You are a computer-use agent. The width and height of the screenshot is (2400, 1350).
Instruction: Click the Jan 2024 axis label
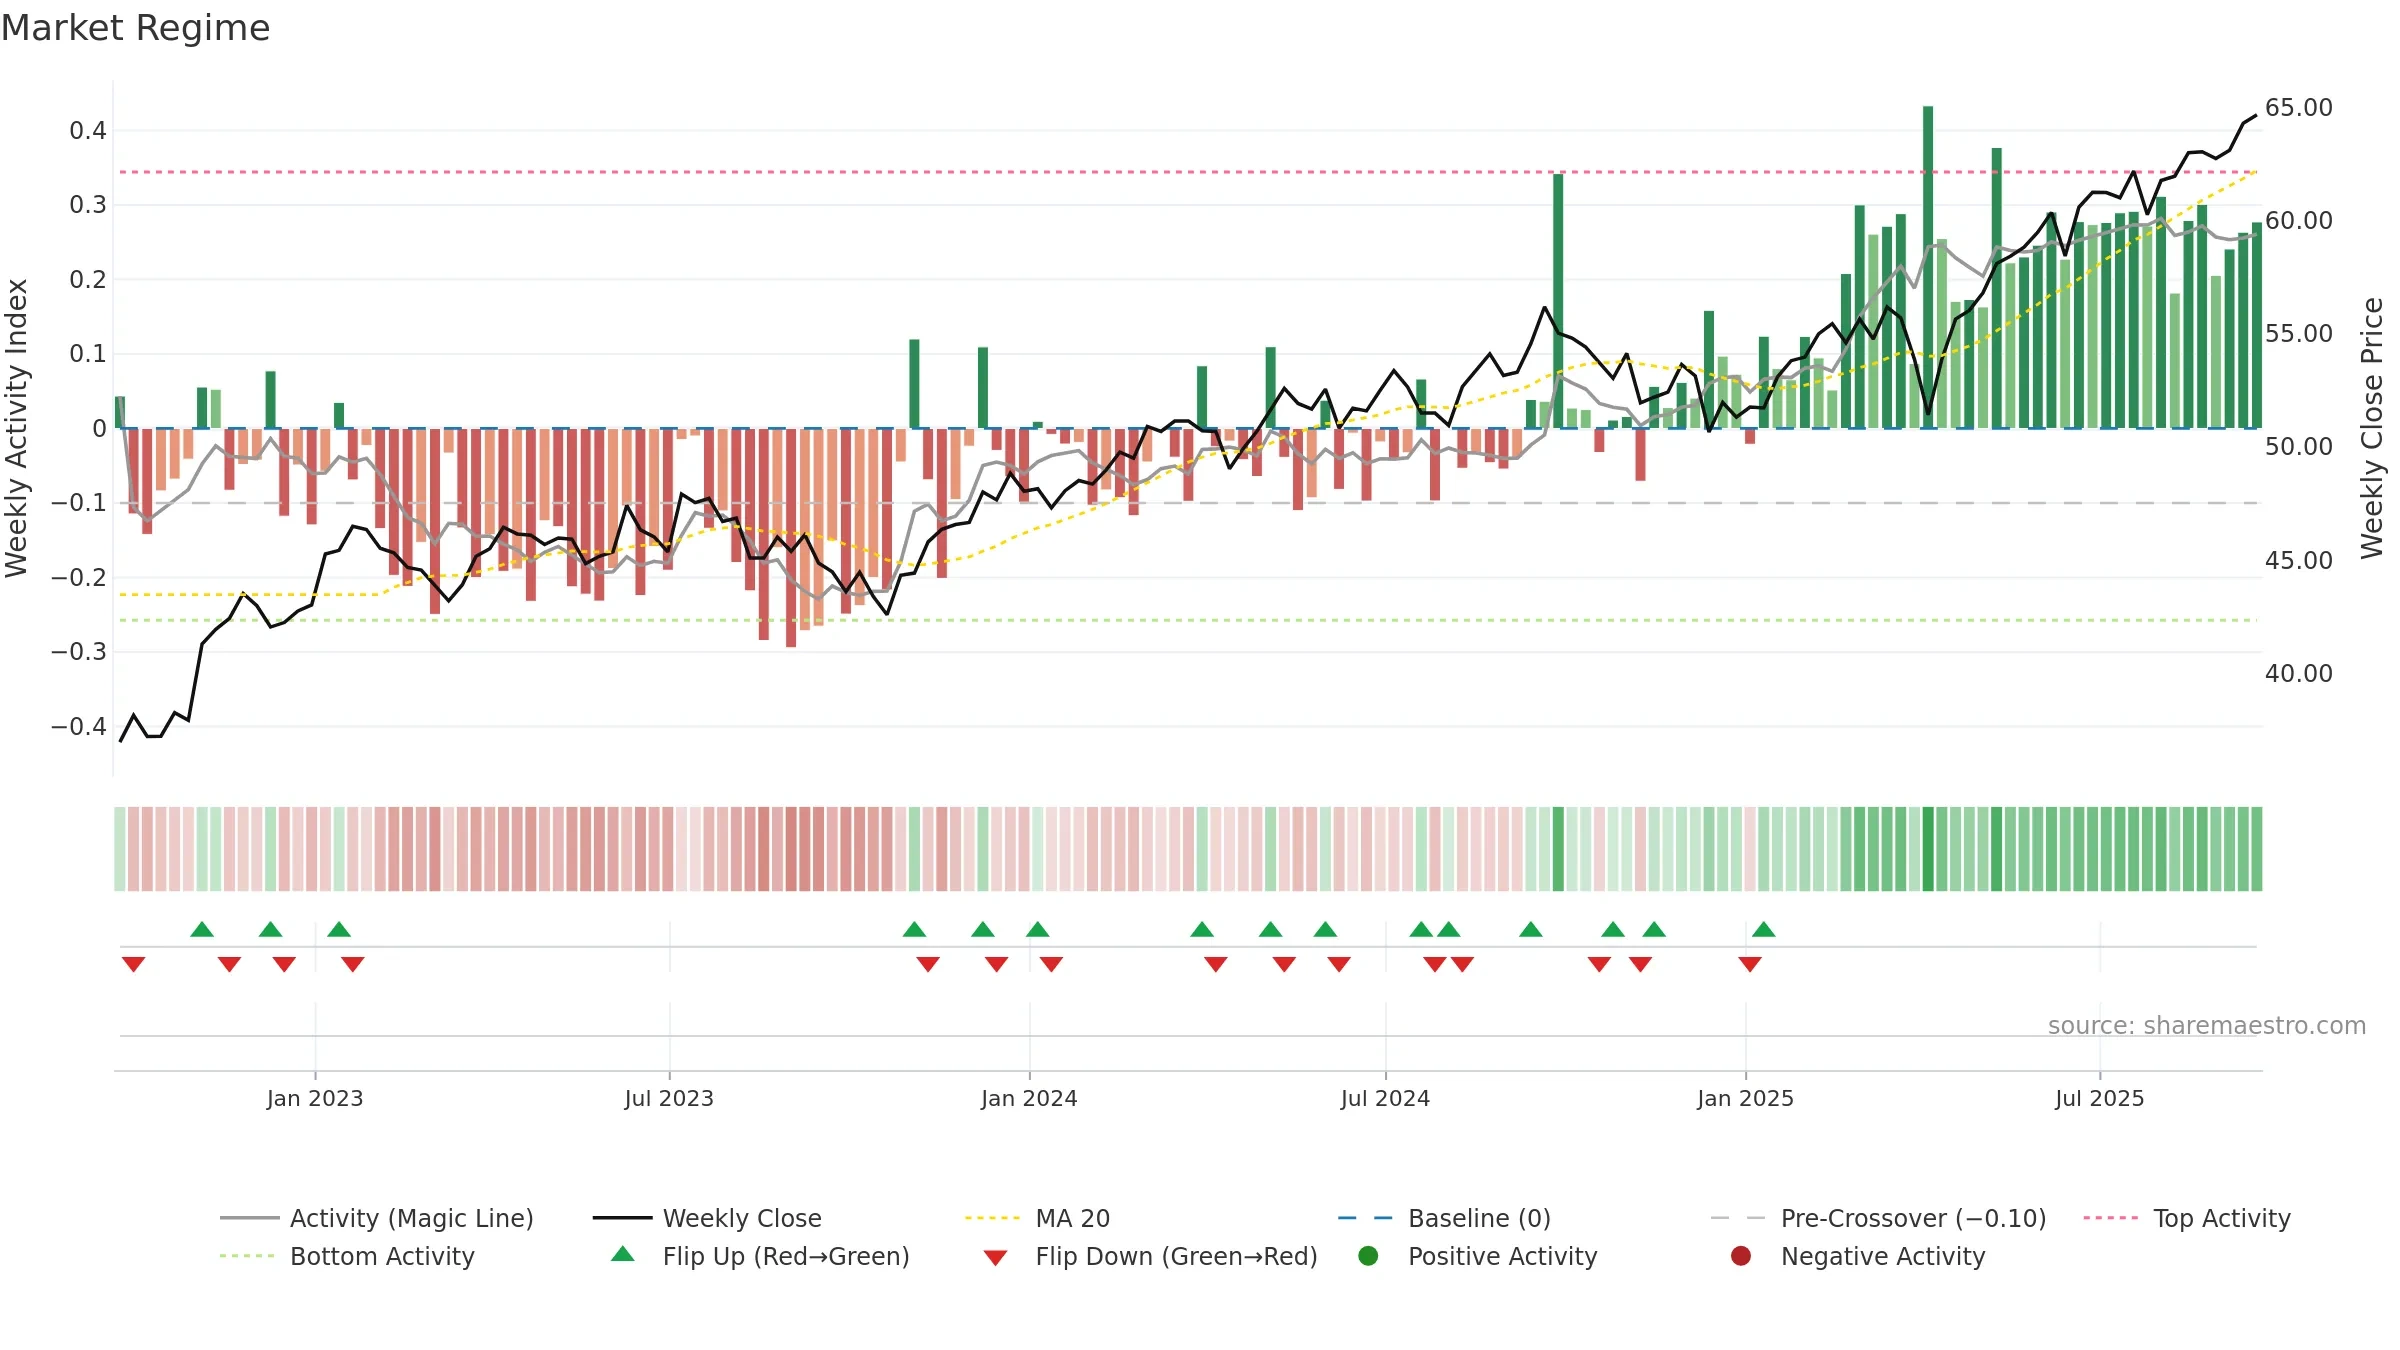(x=1029, y=1098)
